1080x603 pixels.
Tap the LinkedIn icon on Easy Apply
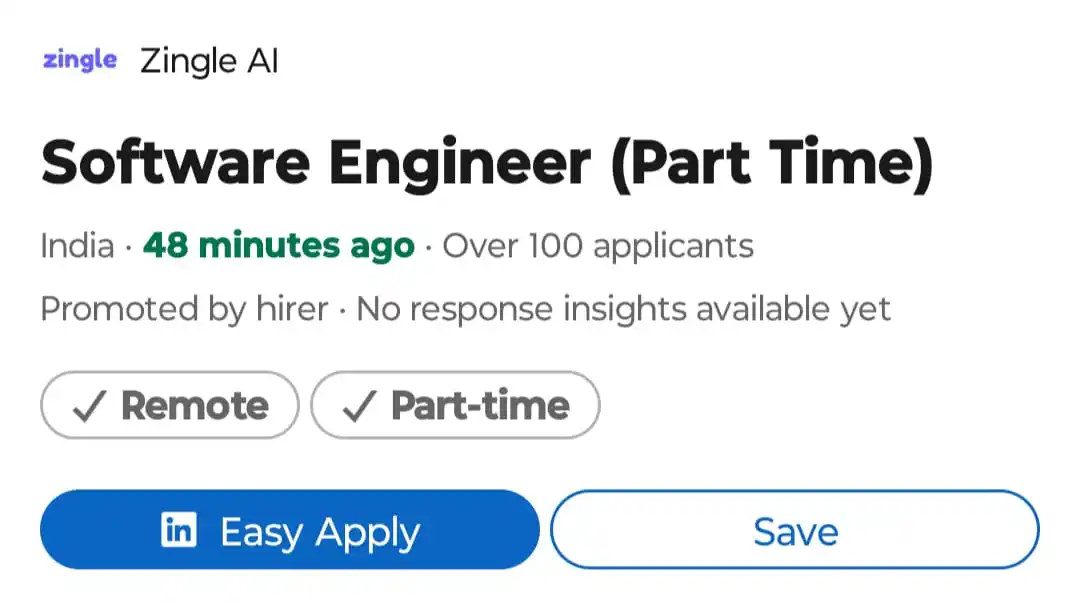point(179,530)
